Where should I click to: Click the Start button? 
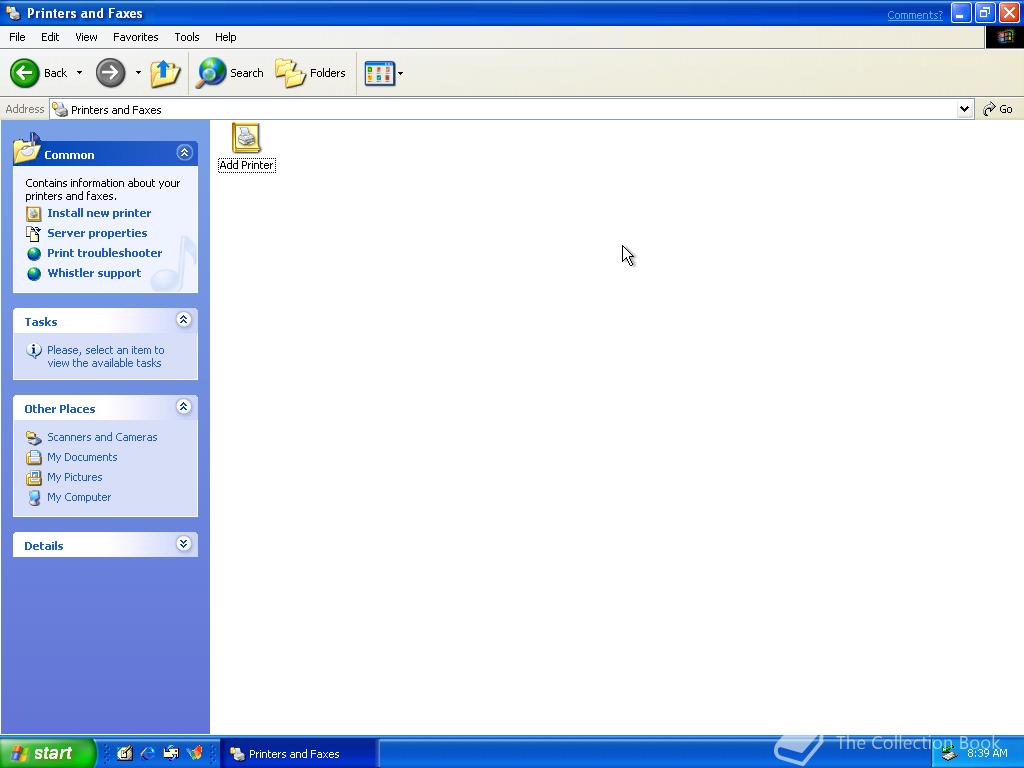click(x=48, y=753)
